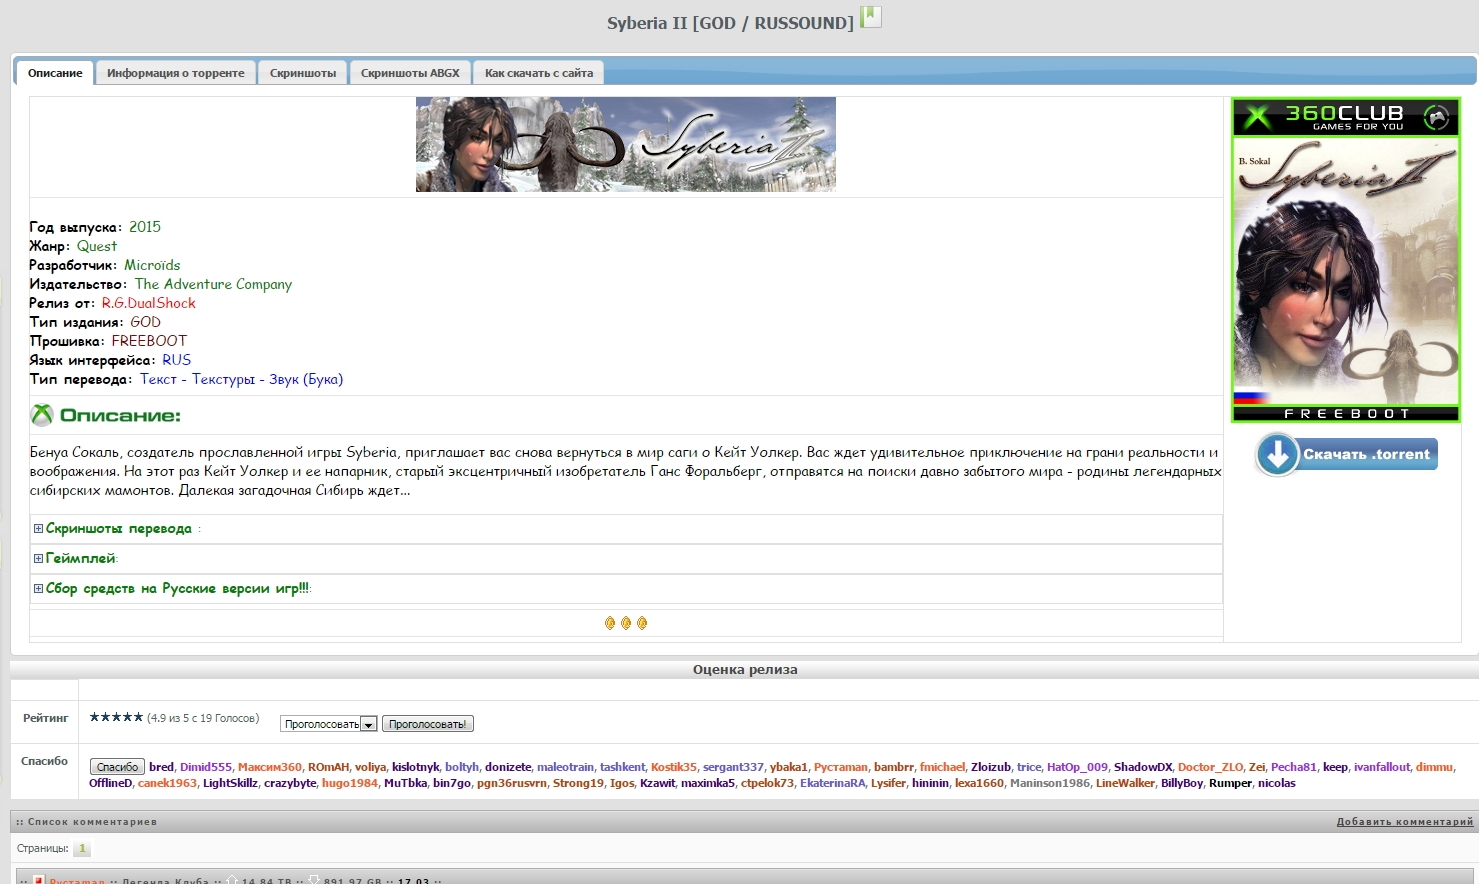The width and height of the screenshot is (1479, 884).
Task: Click the Syberia II [GOD / RUSSOUND] page title
Action: tap(730, 23)
